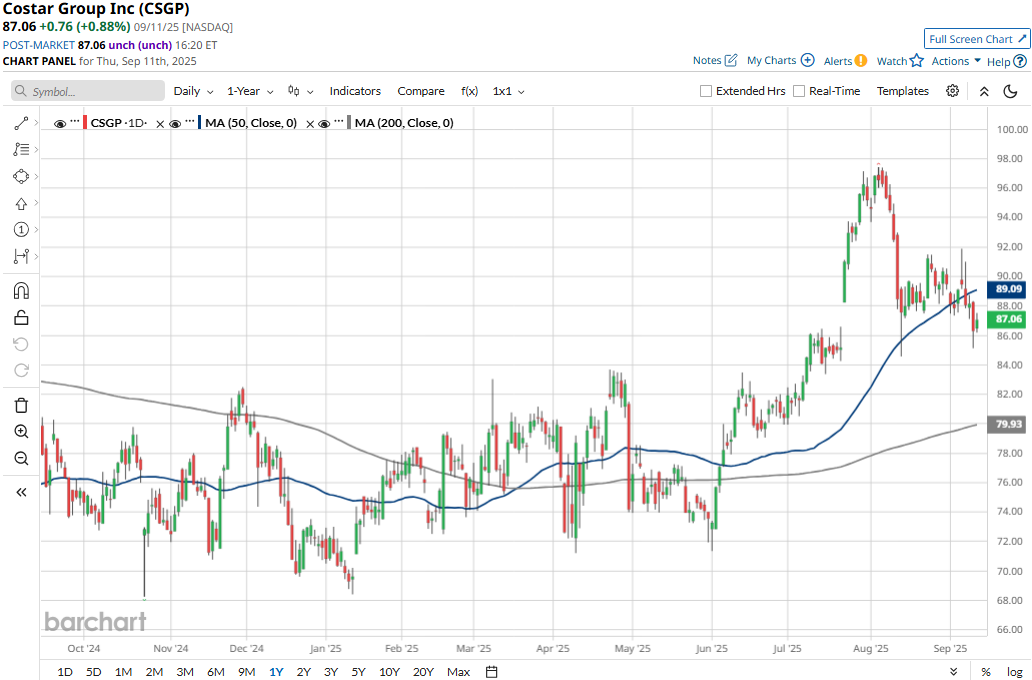Open the f(x) expressions menu
1032x680 pixels.
tap(469, 91)
